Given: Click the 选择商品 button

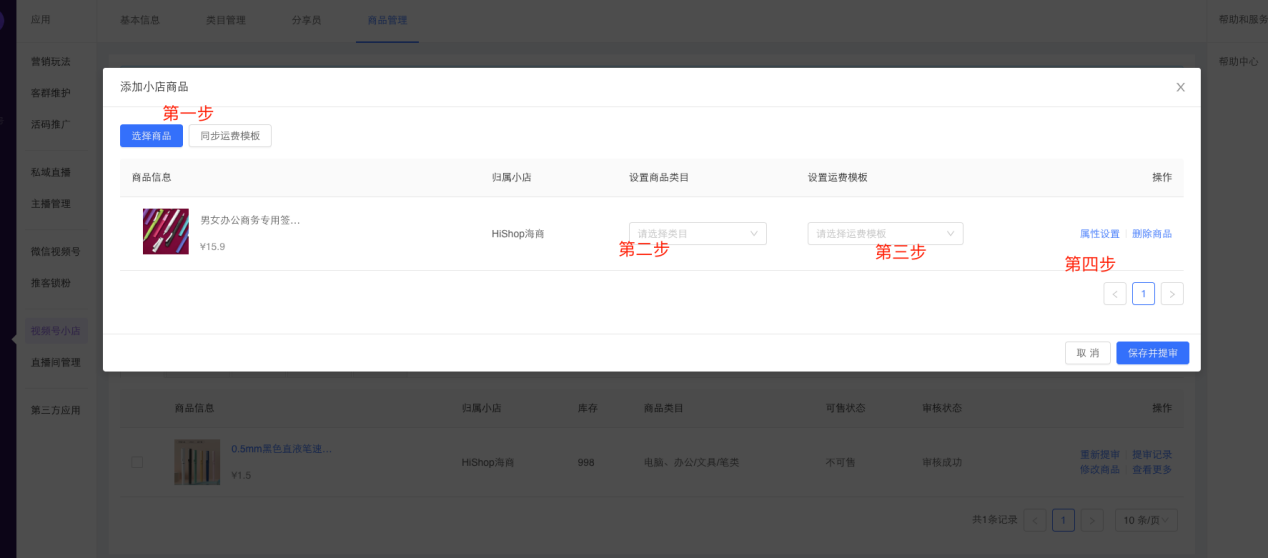Looking at the screenshot, I should click(151, 136).
